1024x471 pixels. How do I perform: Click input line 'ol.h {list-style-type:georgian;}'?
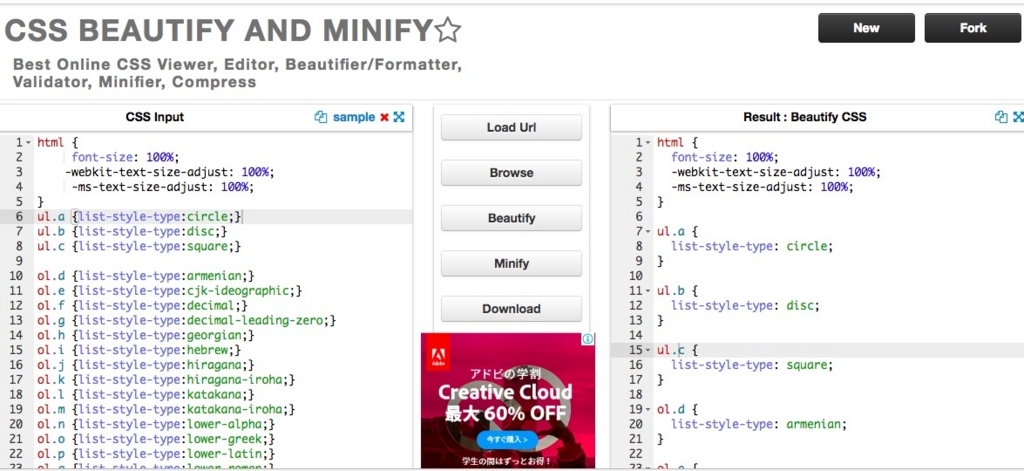tap(146, 335)
